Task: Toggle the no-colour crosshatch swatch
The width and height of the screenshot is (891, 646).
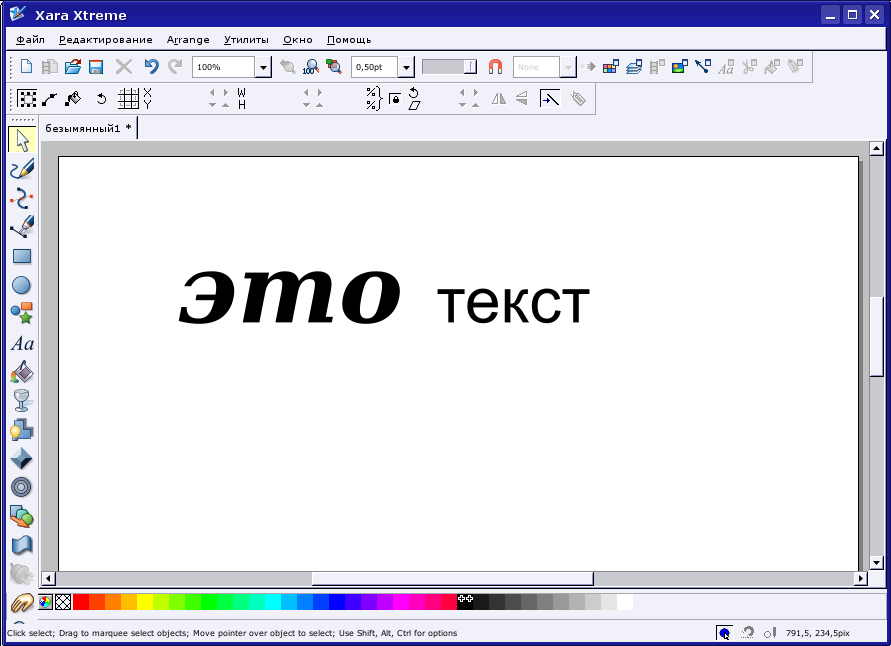Action: coord(63,602)
